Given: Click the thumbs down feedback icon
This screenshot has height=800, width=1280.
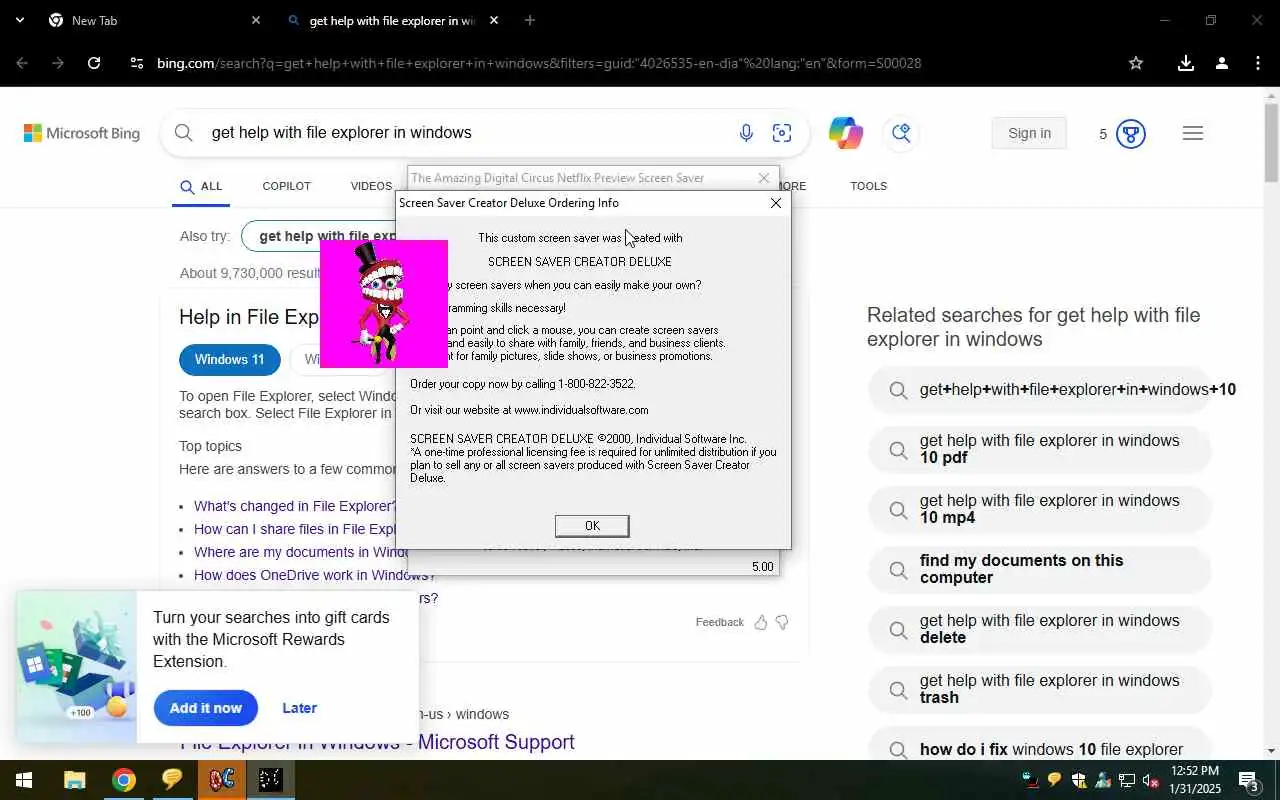Looking at the screenshot, I should point(782,622).
